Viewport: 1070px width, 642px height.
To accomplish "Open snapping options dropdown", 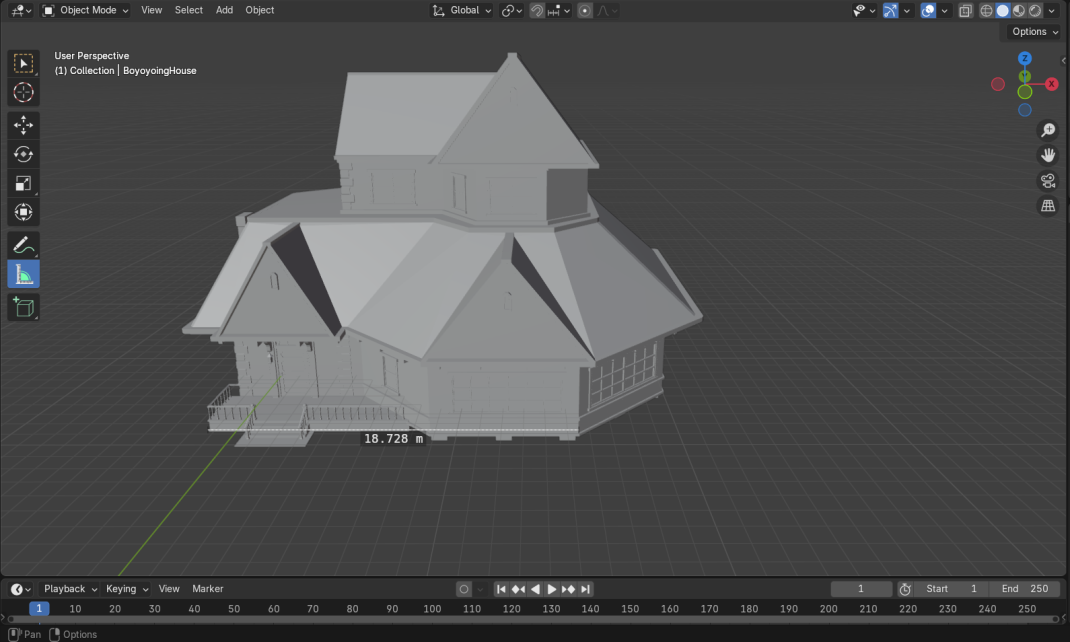I will coord(559,10).
